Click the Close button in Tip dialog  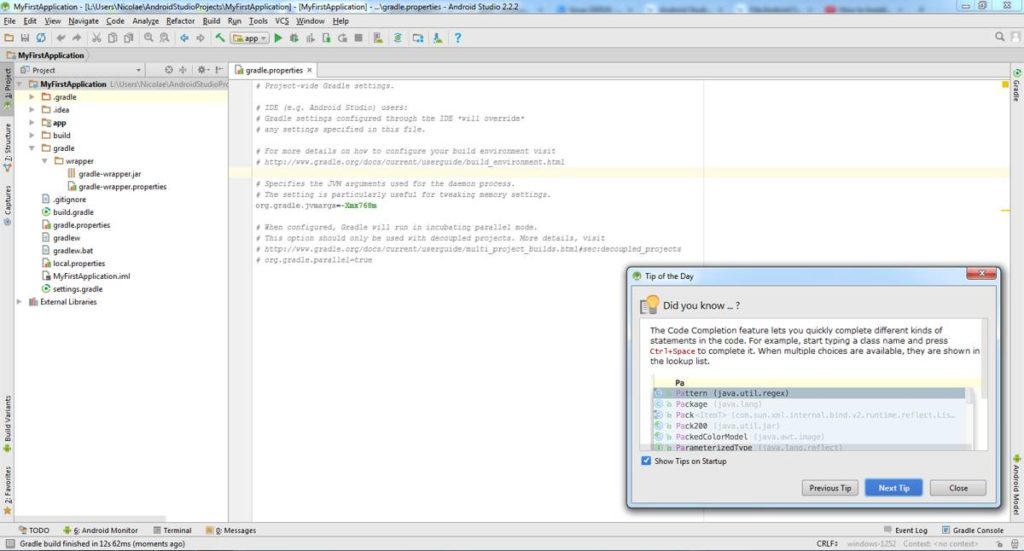pos(958,488)
